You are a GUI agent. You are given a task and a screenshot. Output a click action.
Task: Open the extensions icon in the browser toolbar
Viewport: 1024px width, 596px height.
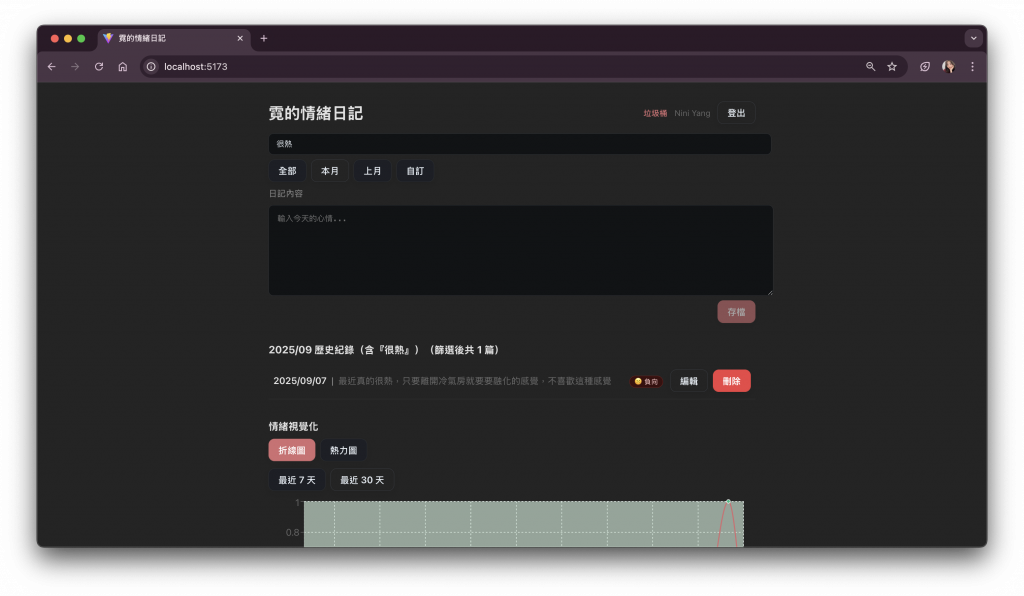[925, 67]
